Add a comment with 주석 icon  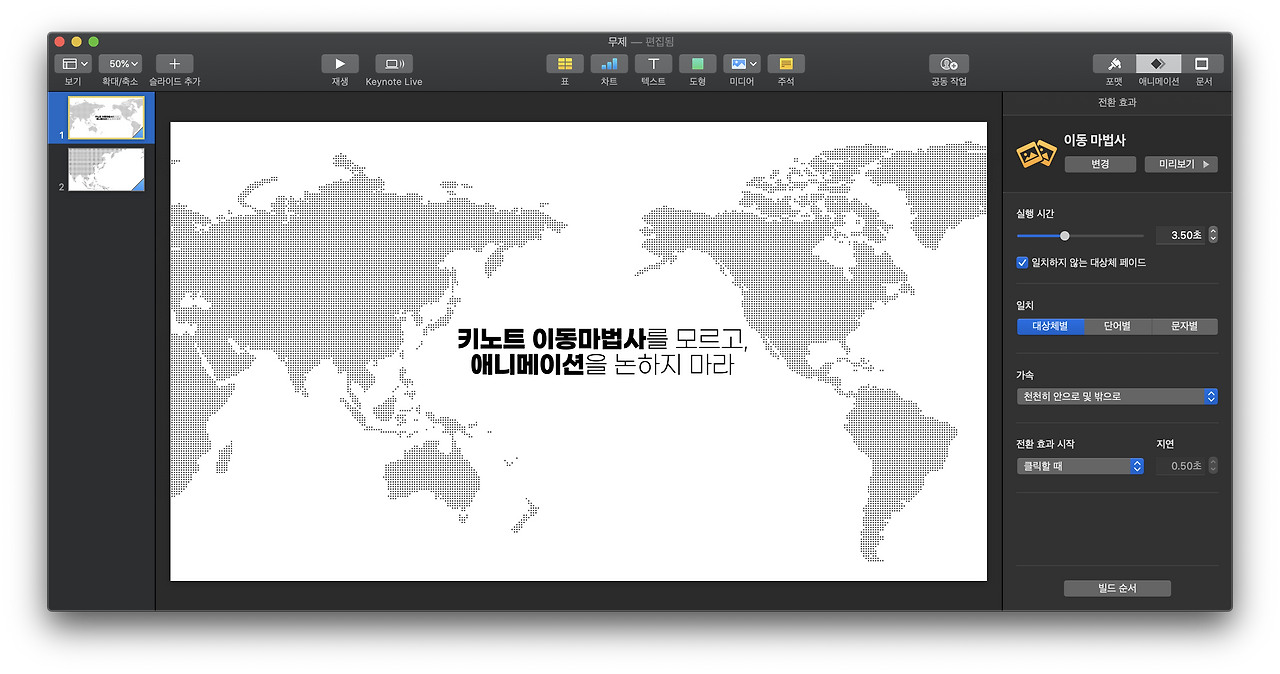coord(786,64)
